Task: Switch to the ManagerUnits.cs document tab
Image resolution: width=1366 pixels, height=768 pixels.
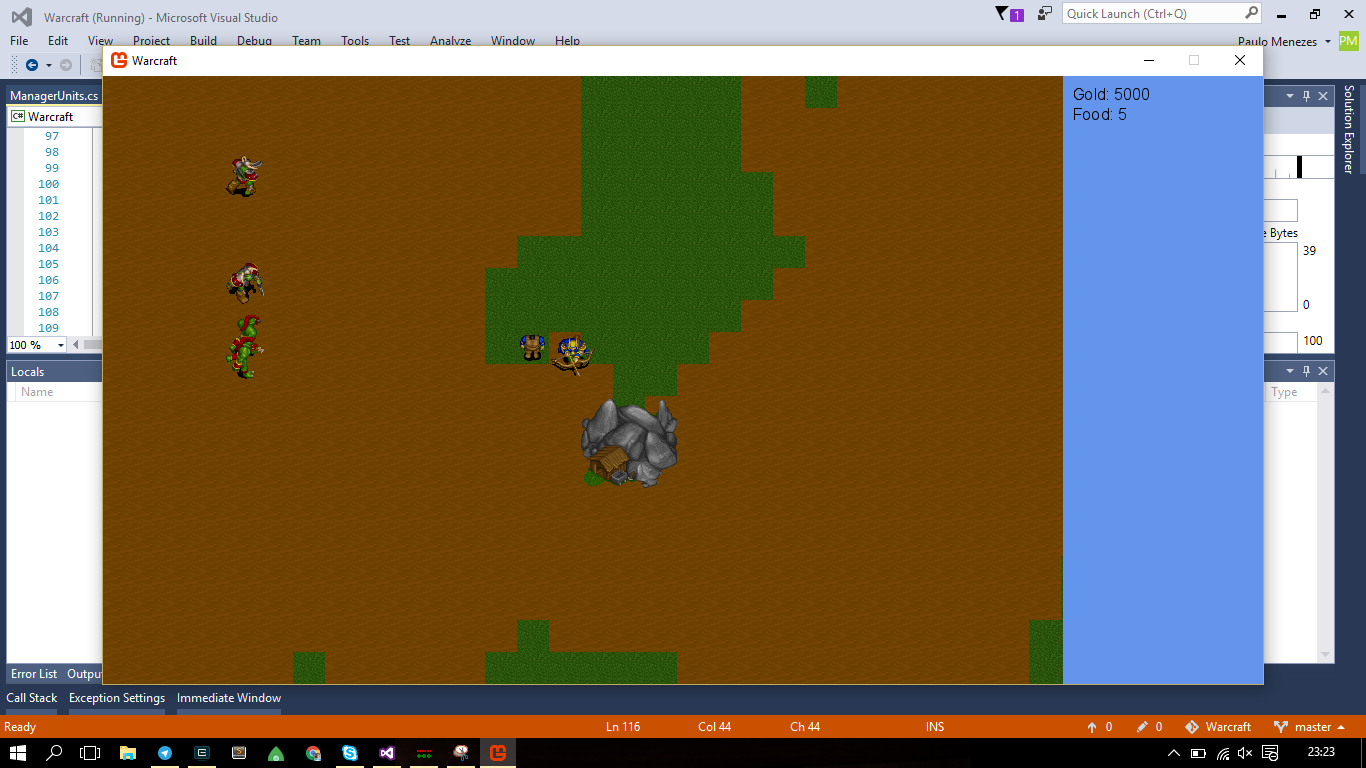Action: coord(54,95)
